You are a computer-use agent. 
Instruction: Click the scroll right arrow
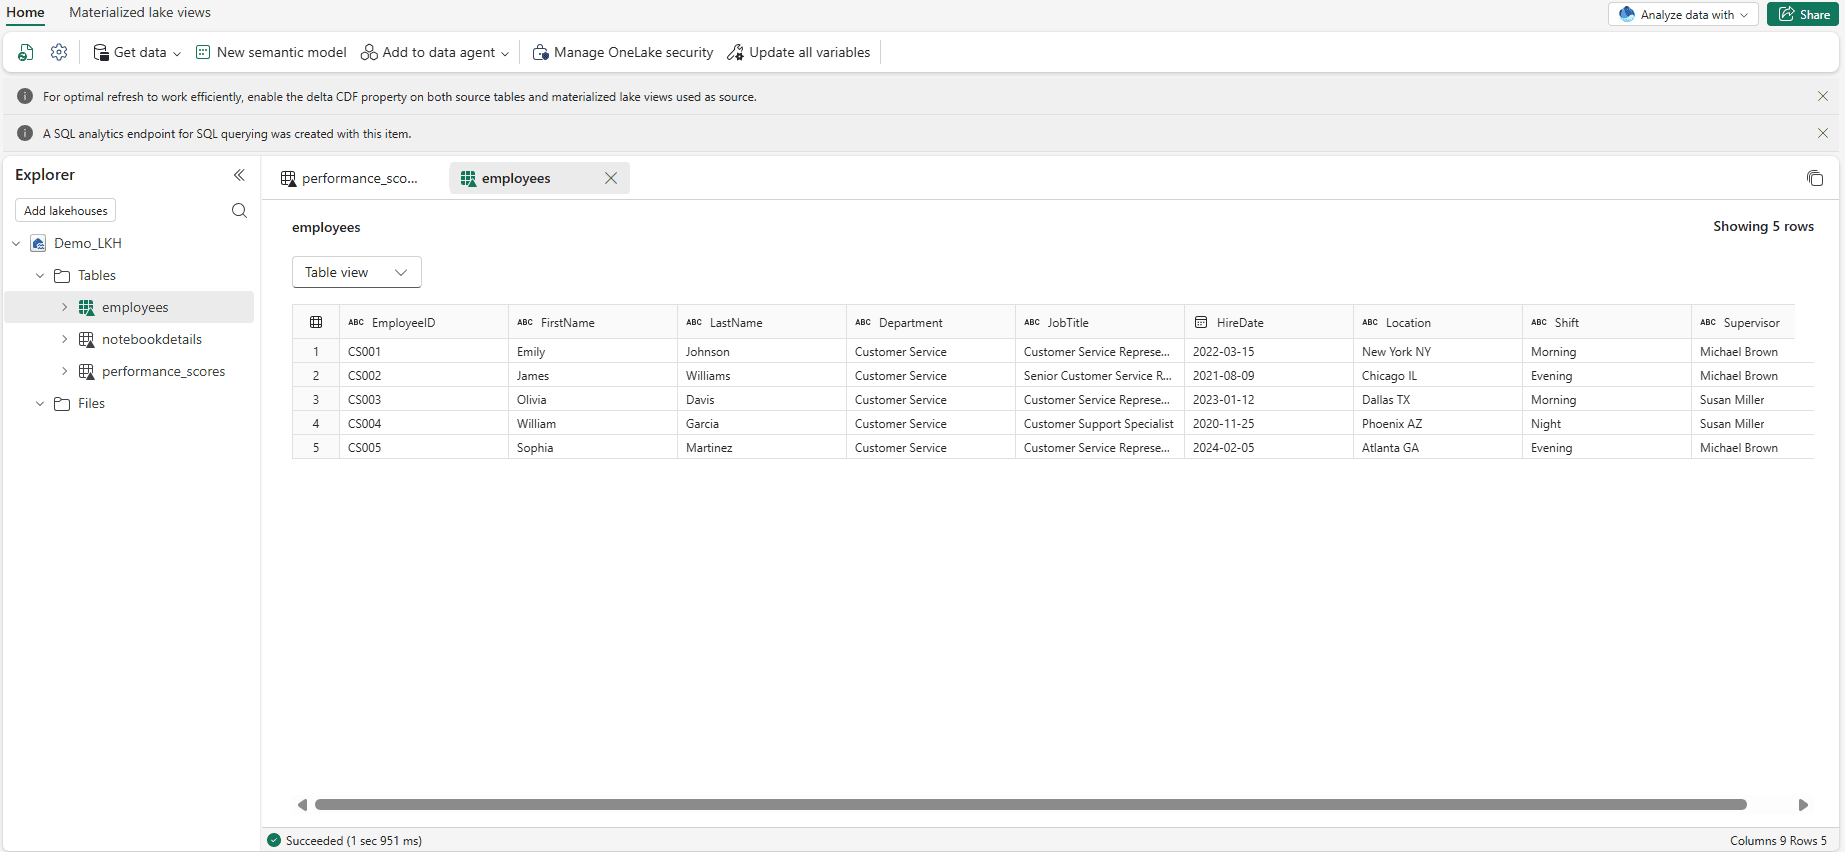[1803, 804]
